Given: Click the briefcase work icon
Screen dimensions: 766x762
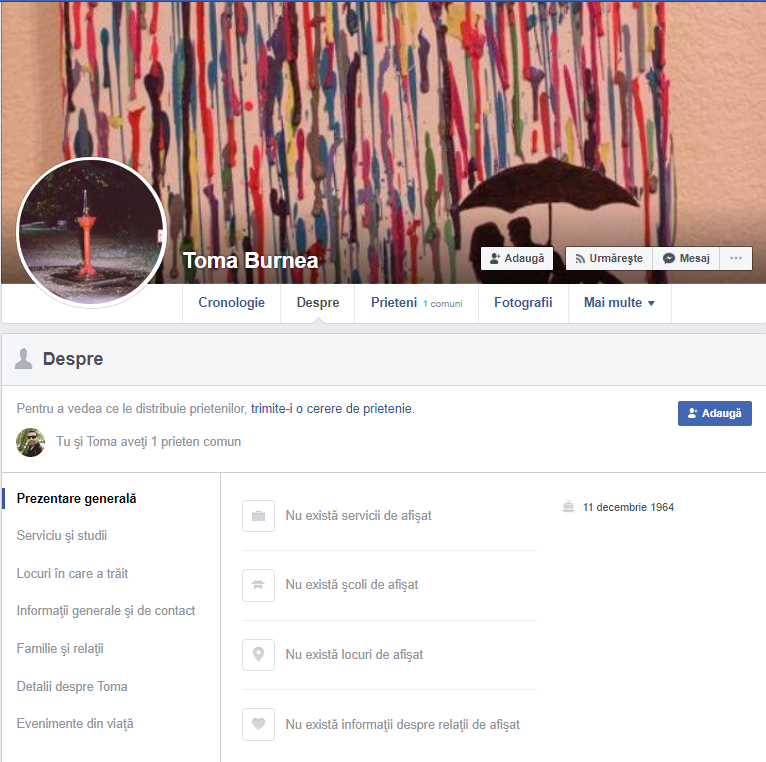Looking at the screenshot, I should point(258,516).
